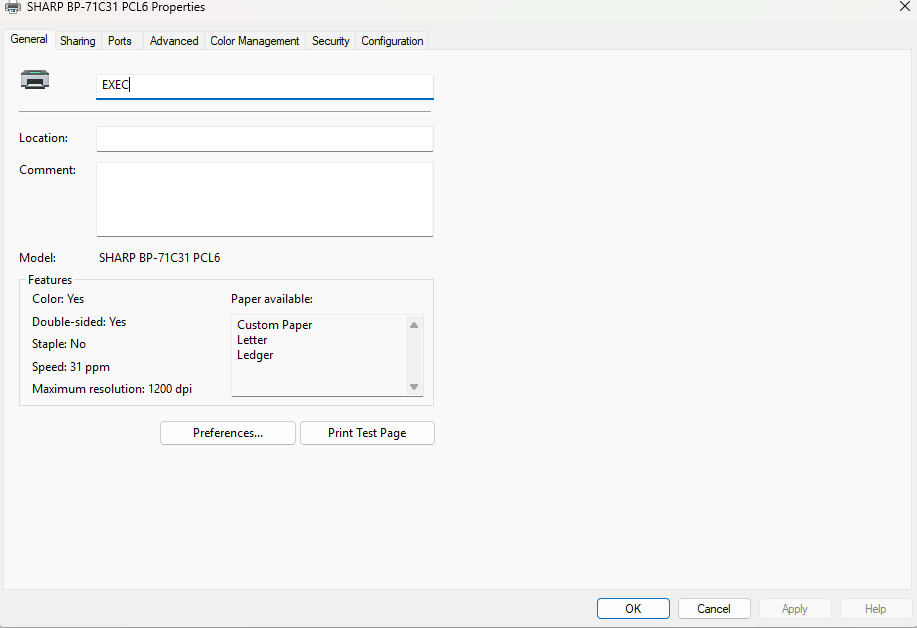The width and height of the screenshot is (917, 628).
Task: Click the 'Double-sided: Yes' feature text
Action: (x=79, y=322)
